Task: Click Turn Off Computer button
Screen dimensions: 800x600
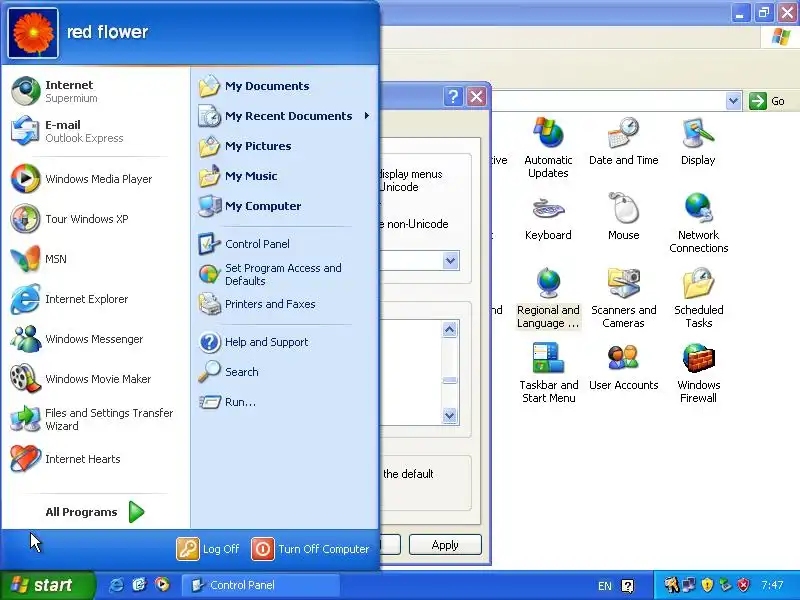Action: click(310, 549)
